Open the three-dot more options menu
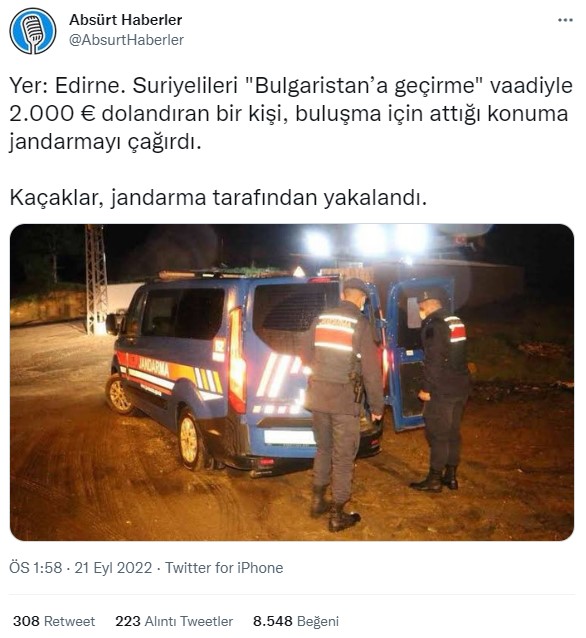The image size is (586, 638). [565, 20]
